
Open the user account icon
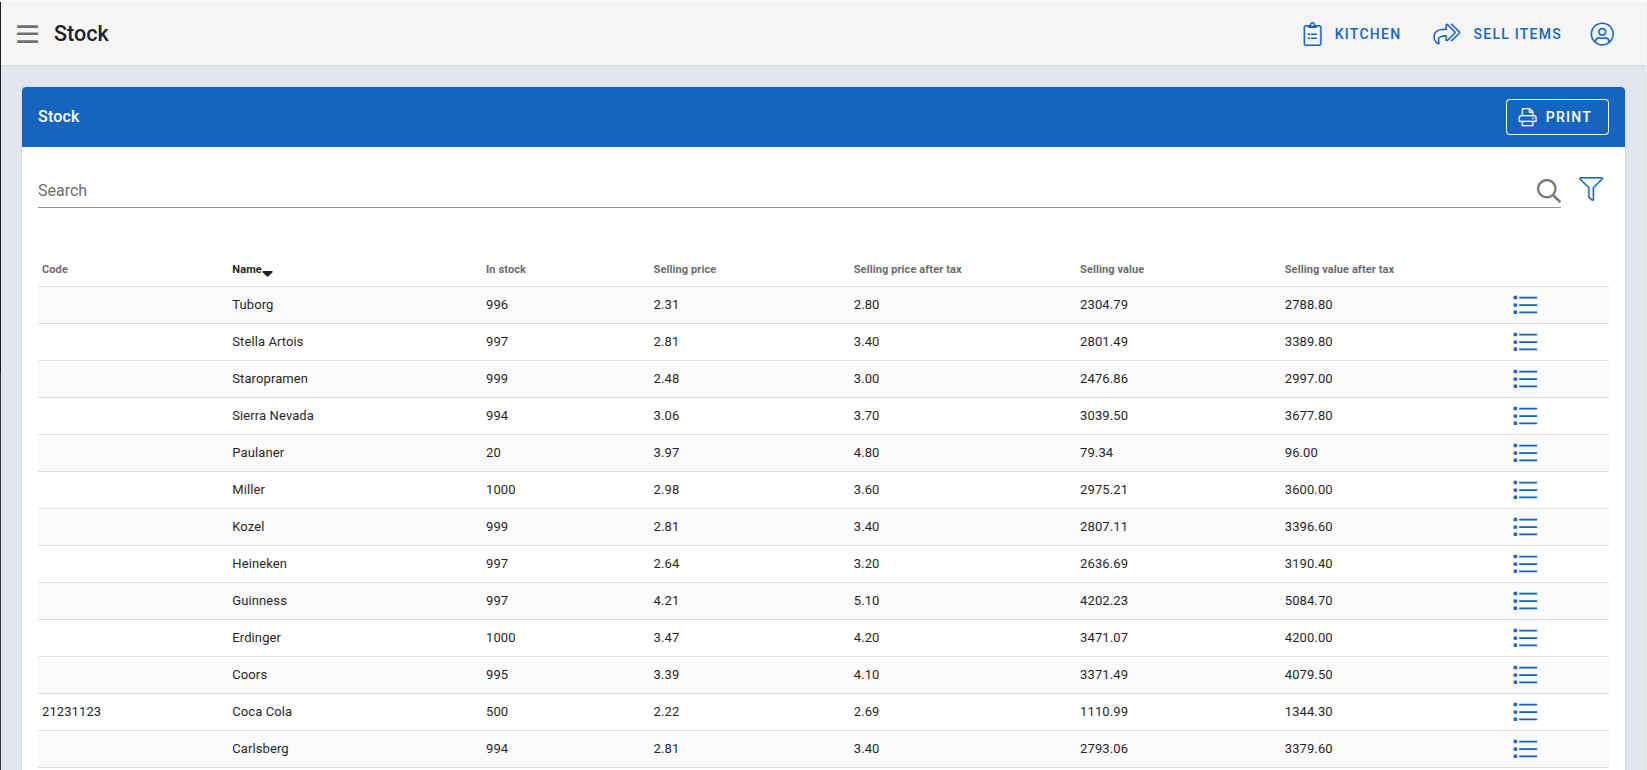coord(1602,34)
